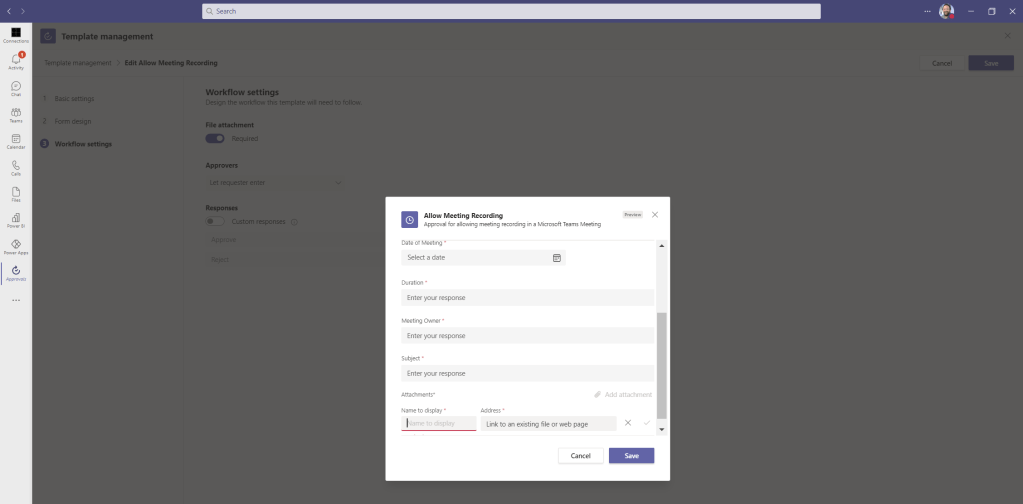Go to the Basic settings step
Viewport: 1023px width, 504px height.
[74, 99]
